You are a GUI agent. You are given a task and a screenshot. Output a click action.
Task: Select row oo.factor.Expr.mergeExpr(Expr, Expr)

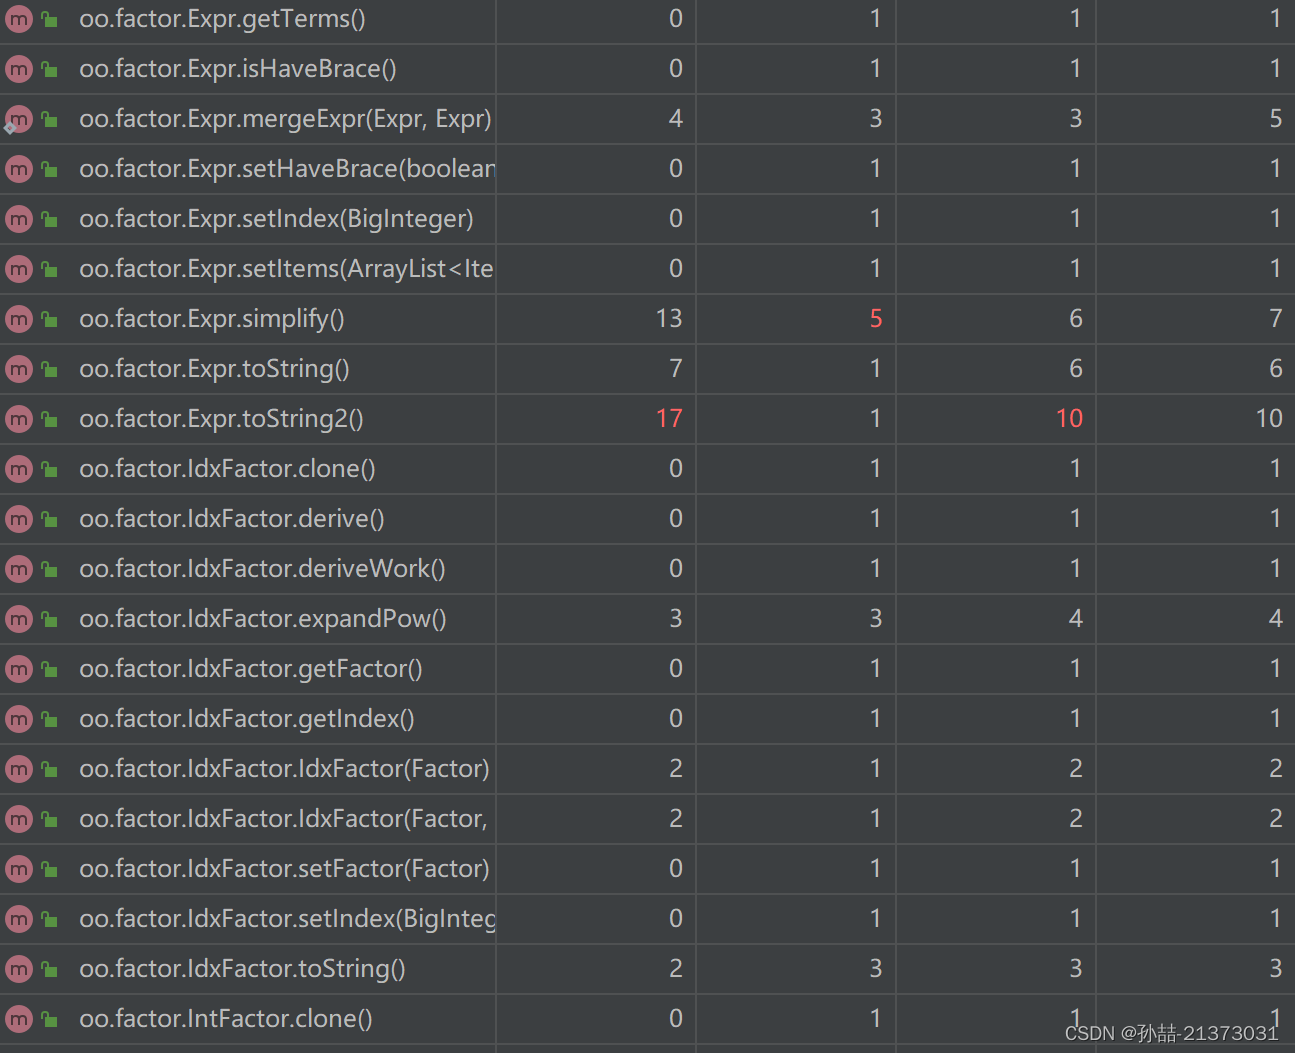(x=647, y=119)
